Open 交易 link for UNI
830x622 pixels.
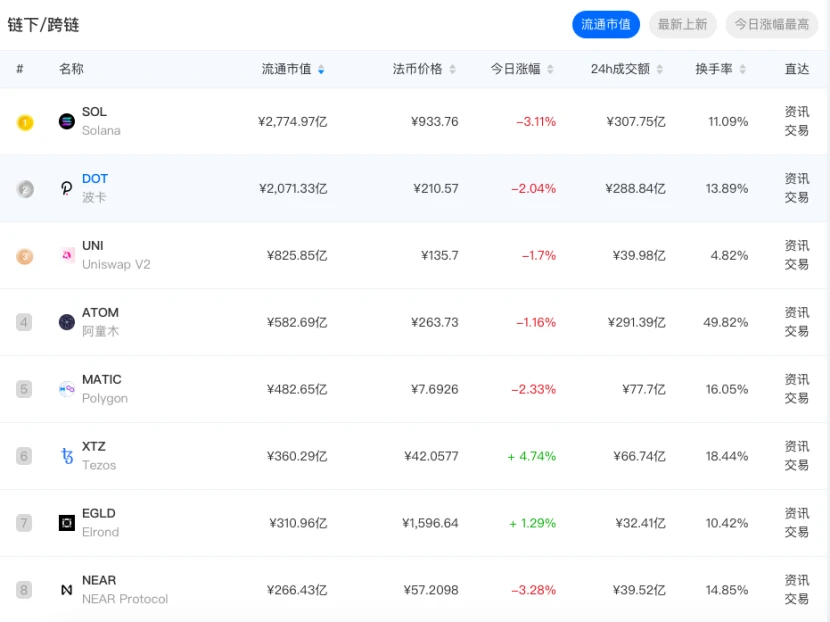pos(797,264)
